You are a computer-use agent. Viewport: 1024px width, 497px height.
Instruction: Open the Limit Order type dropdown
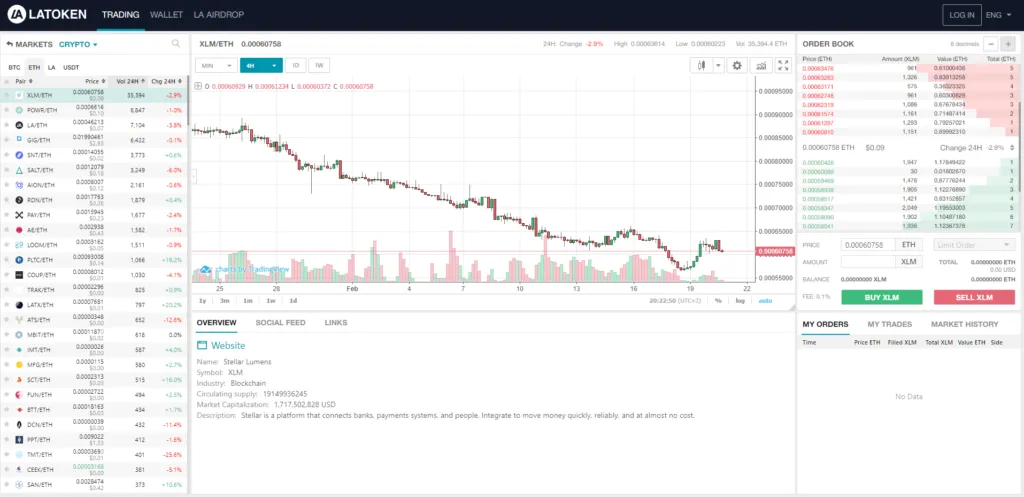974,245
